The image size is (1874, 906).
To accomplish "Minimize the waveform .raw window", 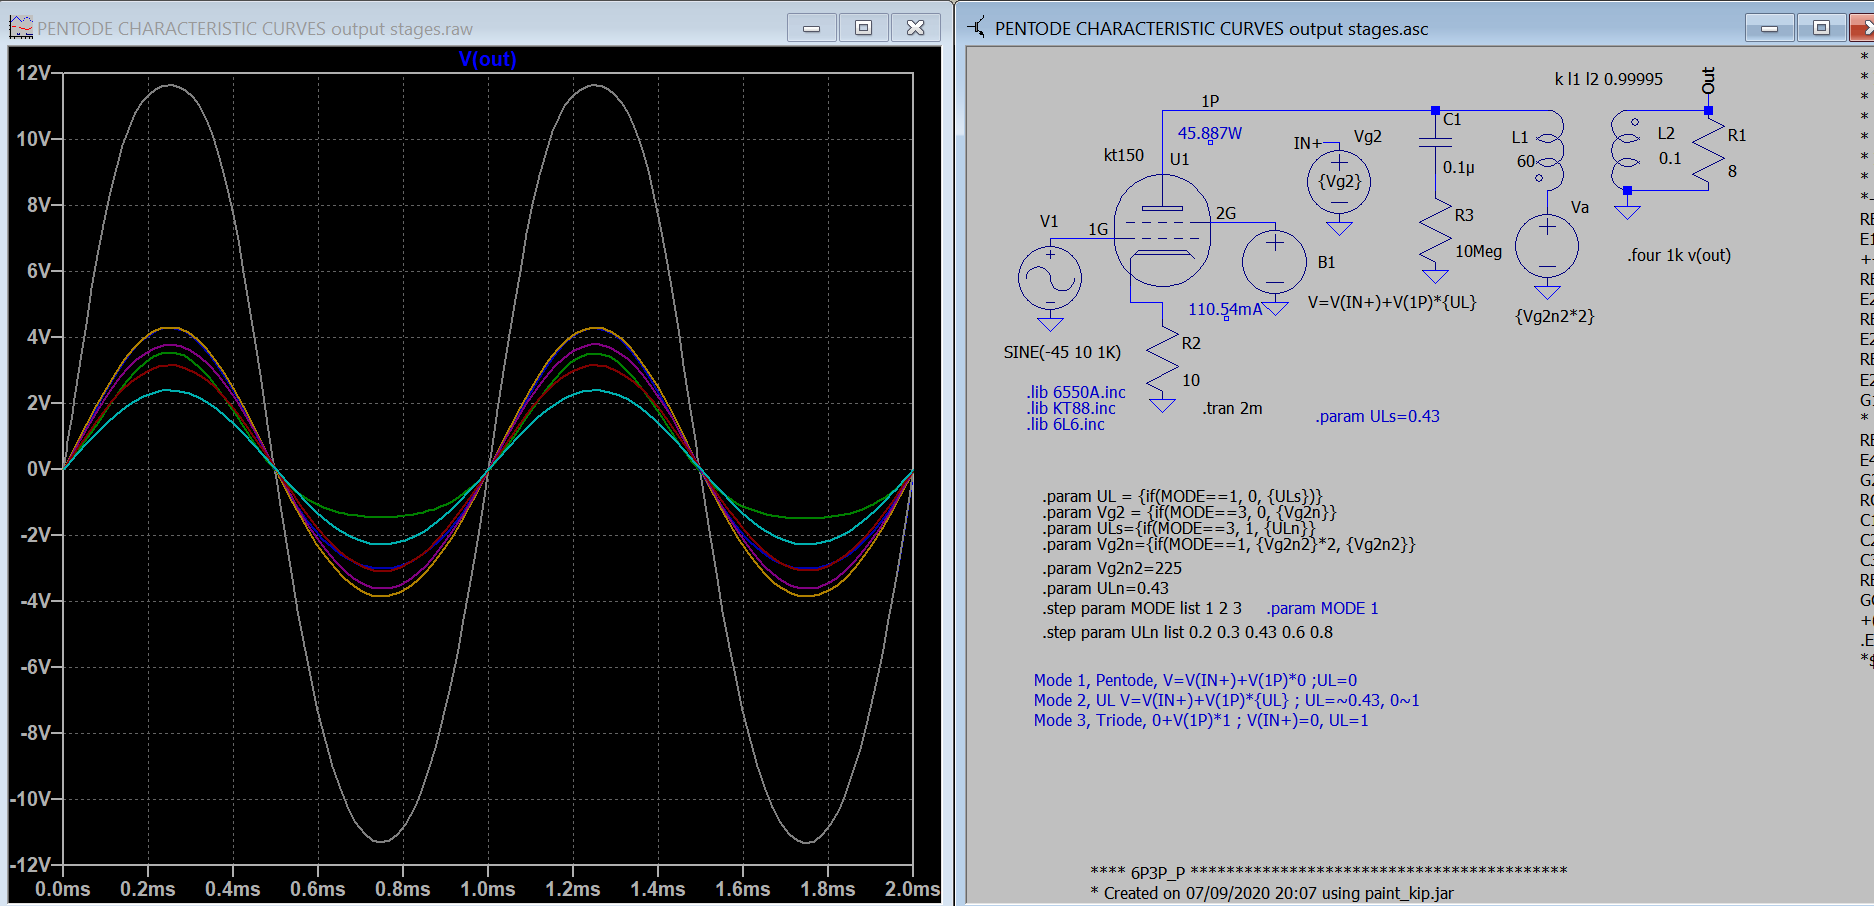I will pyautogui.click(x=812, y=28).
